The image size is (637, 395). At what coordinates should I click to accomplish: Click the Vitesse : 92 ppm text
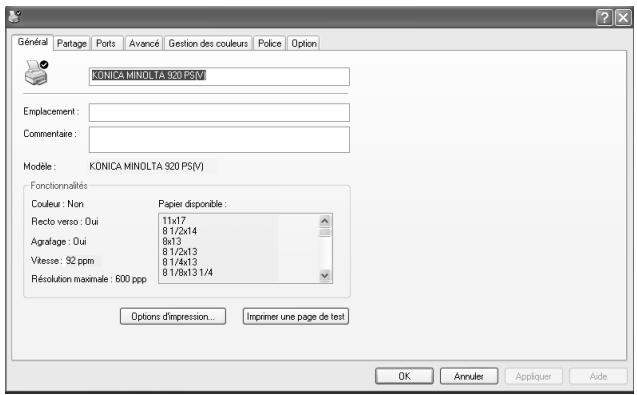coord(63,260)
